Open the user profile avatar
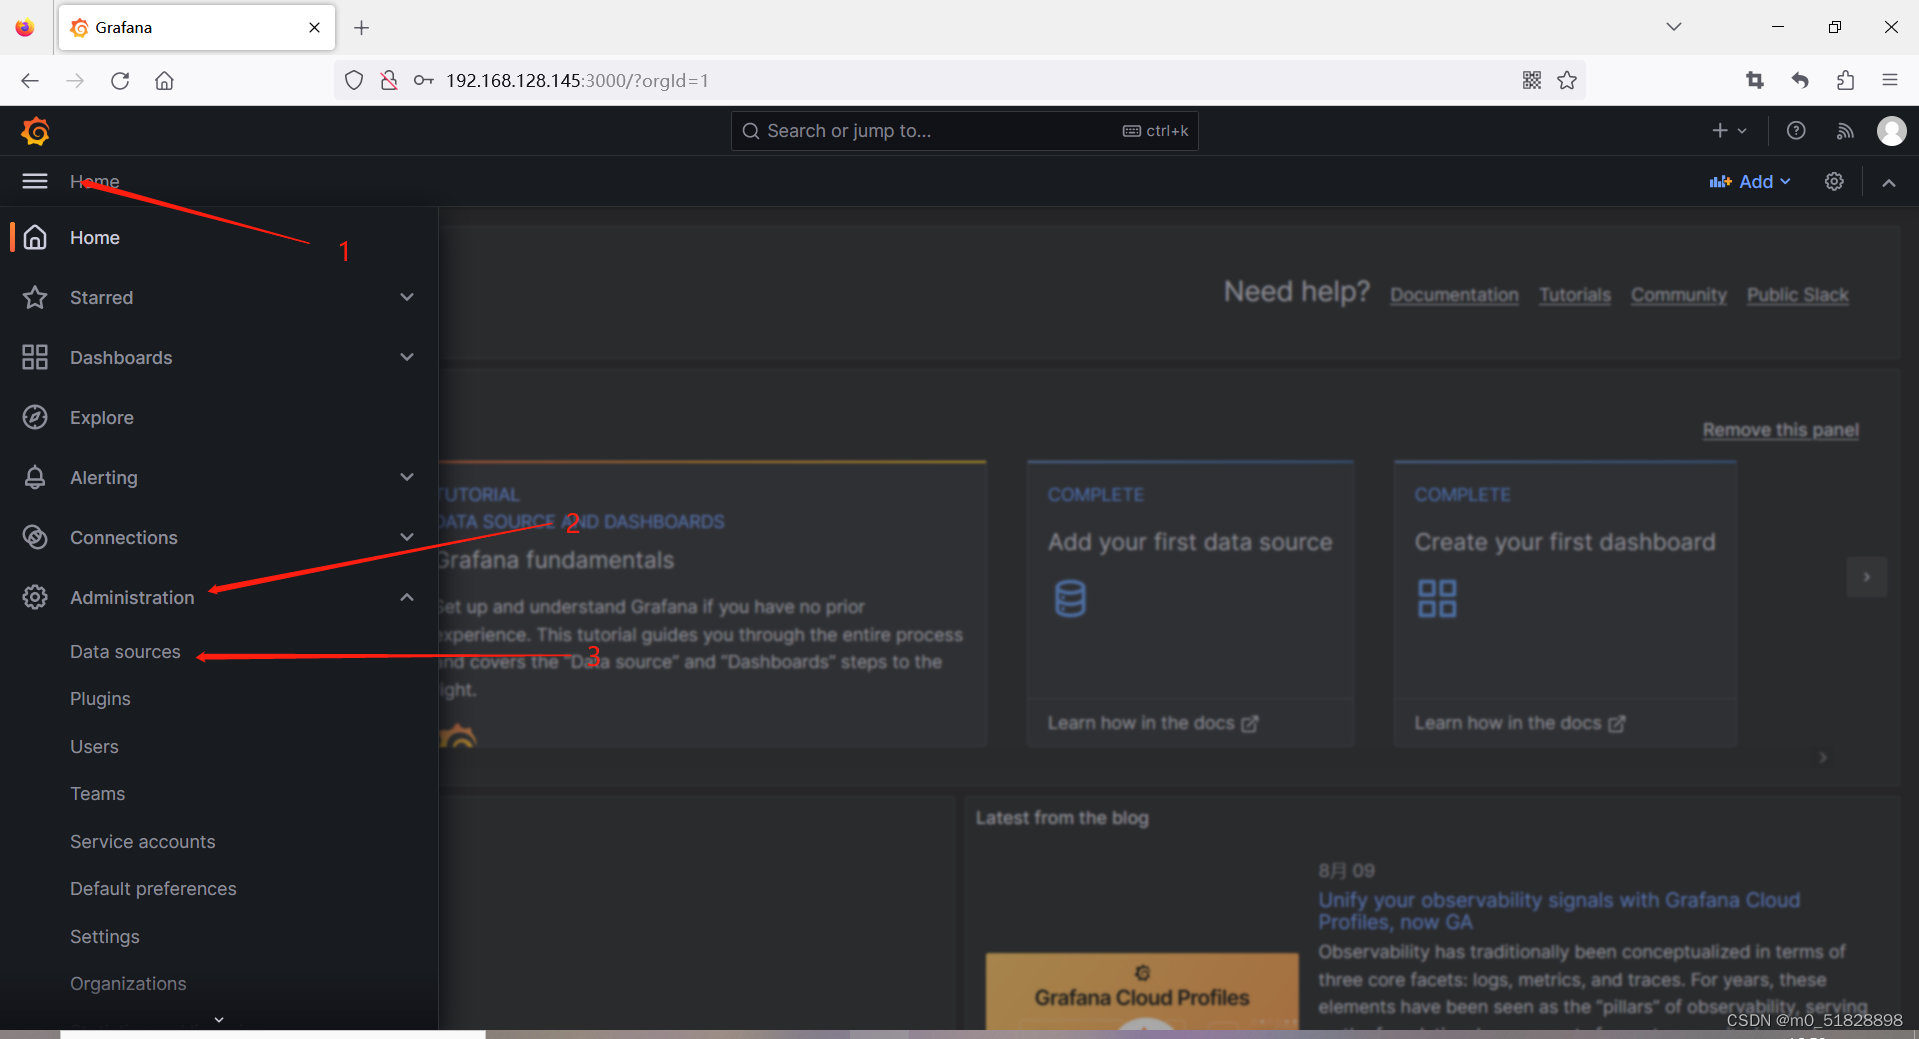This screenshot has width=1919, height=1039. pyautogui.click(x=1891, y=131)
